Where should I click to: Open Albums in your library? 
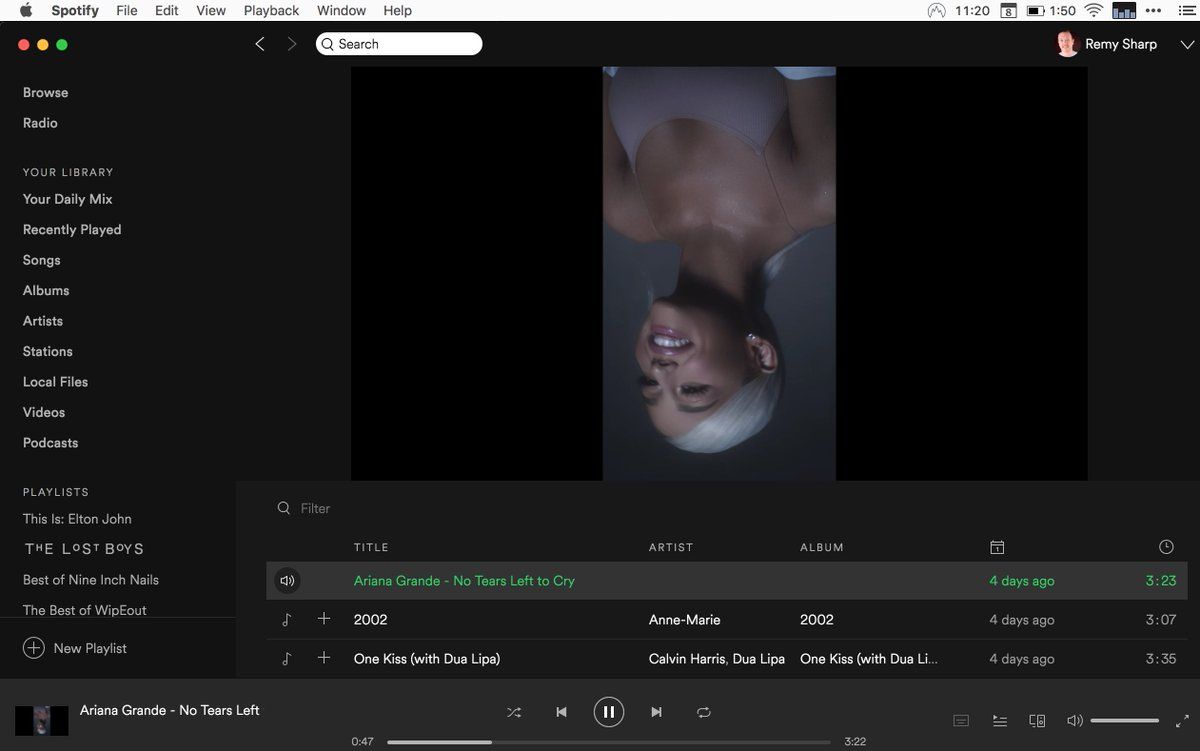46,290
